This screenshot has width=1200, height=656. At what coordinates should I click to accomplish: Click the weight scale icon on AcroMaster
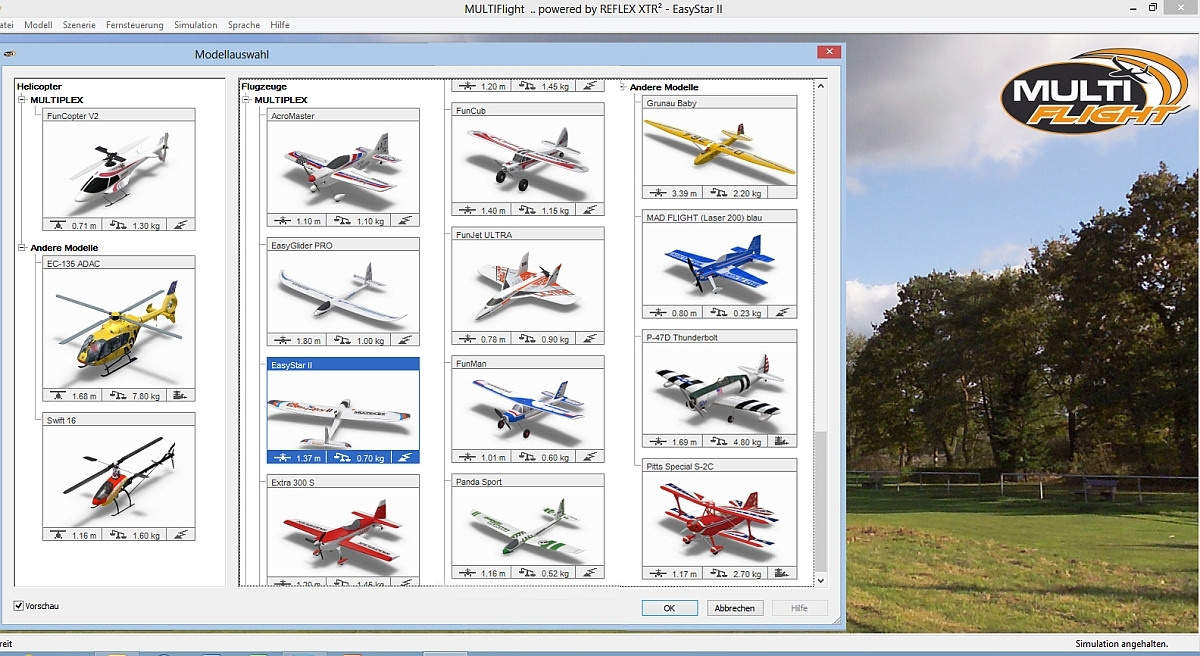(x=342, y=220)
